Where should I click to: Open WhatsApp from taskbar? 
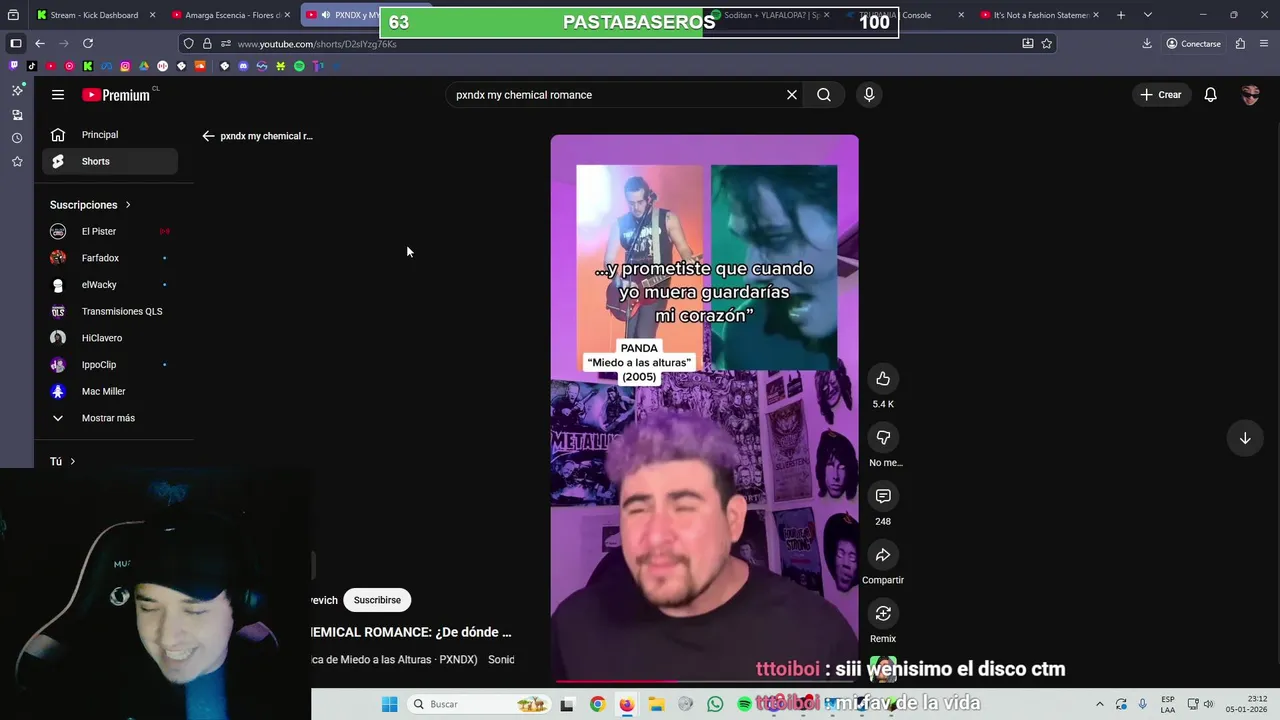pyautogui.click(x=715, y=704)
